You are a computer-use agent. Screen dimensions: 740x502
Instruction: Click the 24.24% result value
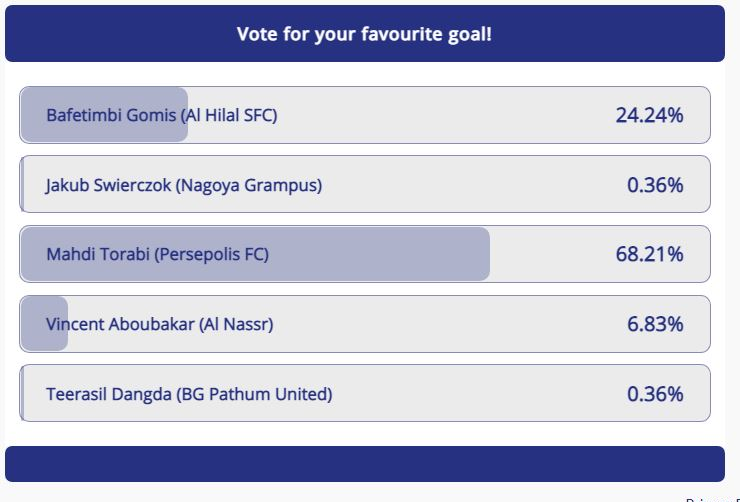[x=649, y=115]
